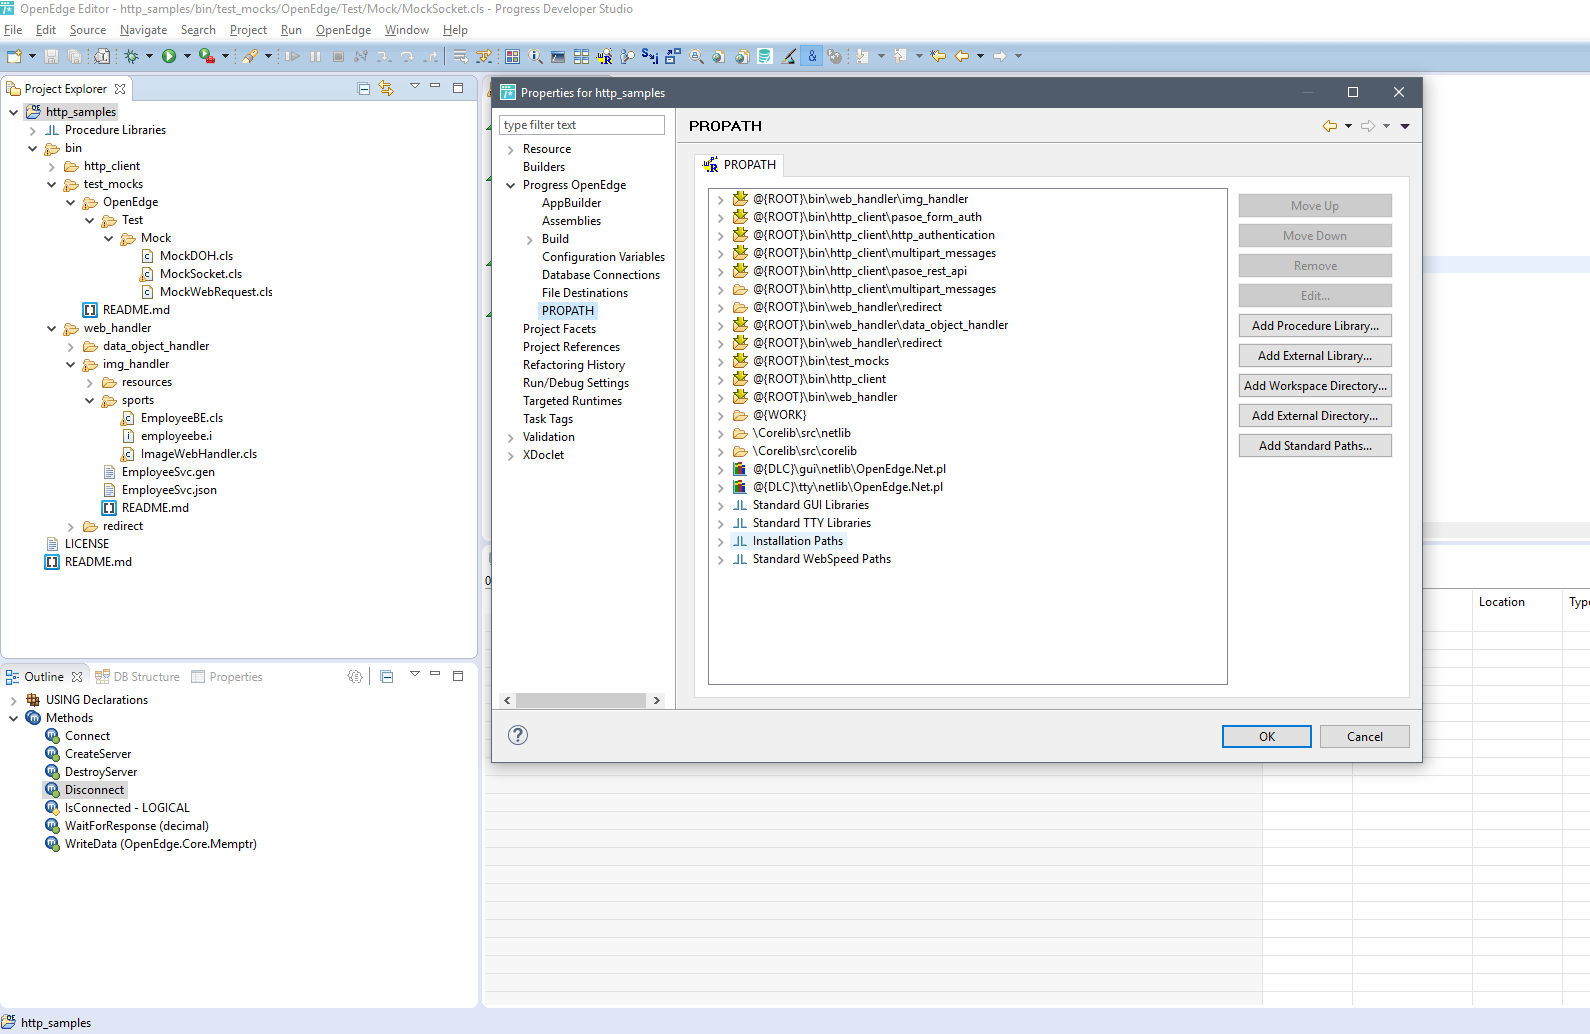Click Add Standard Paths... button

tap(1315, 446)
